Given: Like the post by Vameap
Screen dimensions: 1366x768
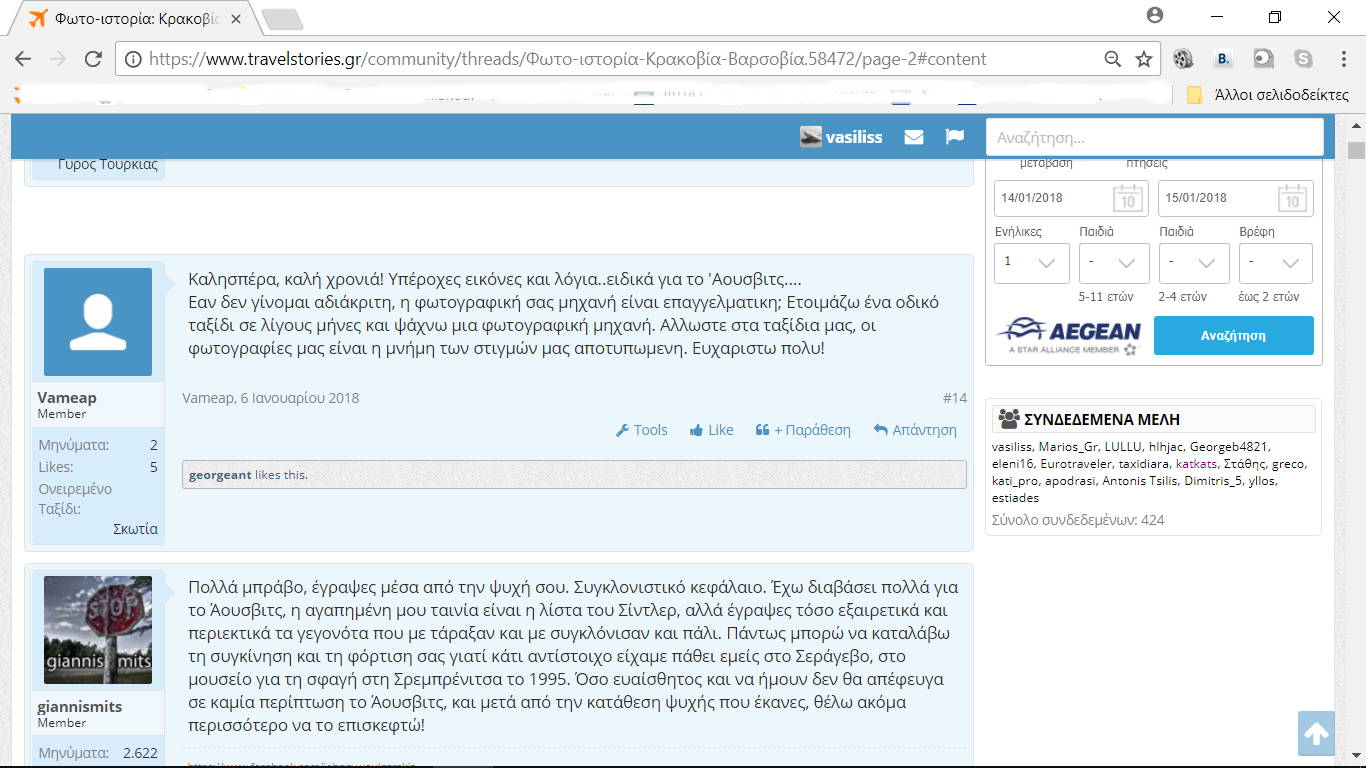Looking at the screenshot, I should (711, 430).
